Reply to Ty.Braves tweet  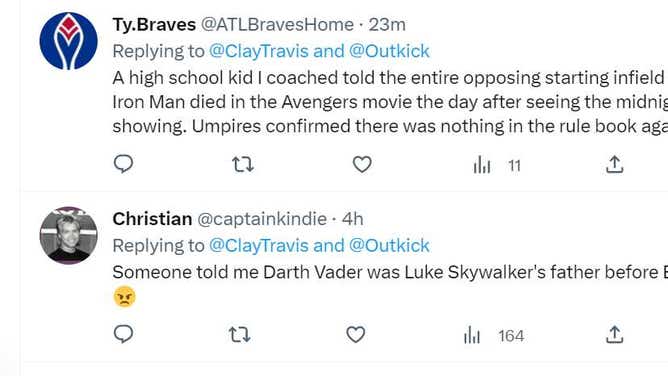pyautogui.click(x=124, y=164)
